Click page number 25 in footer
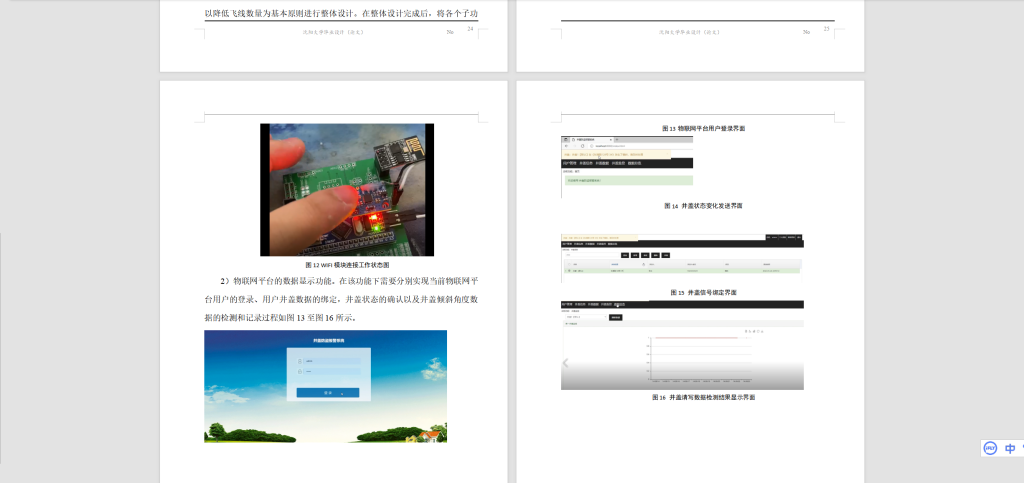 coord(826,29)
